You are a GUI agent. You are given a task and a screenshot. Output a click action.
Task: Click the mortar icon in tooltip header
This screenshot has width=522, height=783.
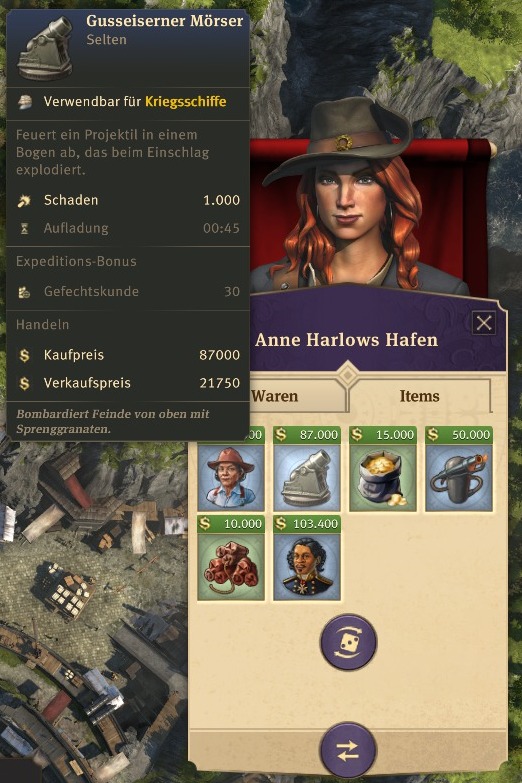click(x=45, y=48)
